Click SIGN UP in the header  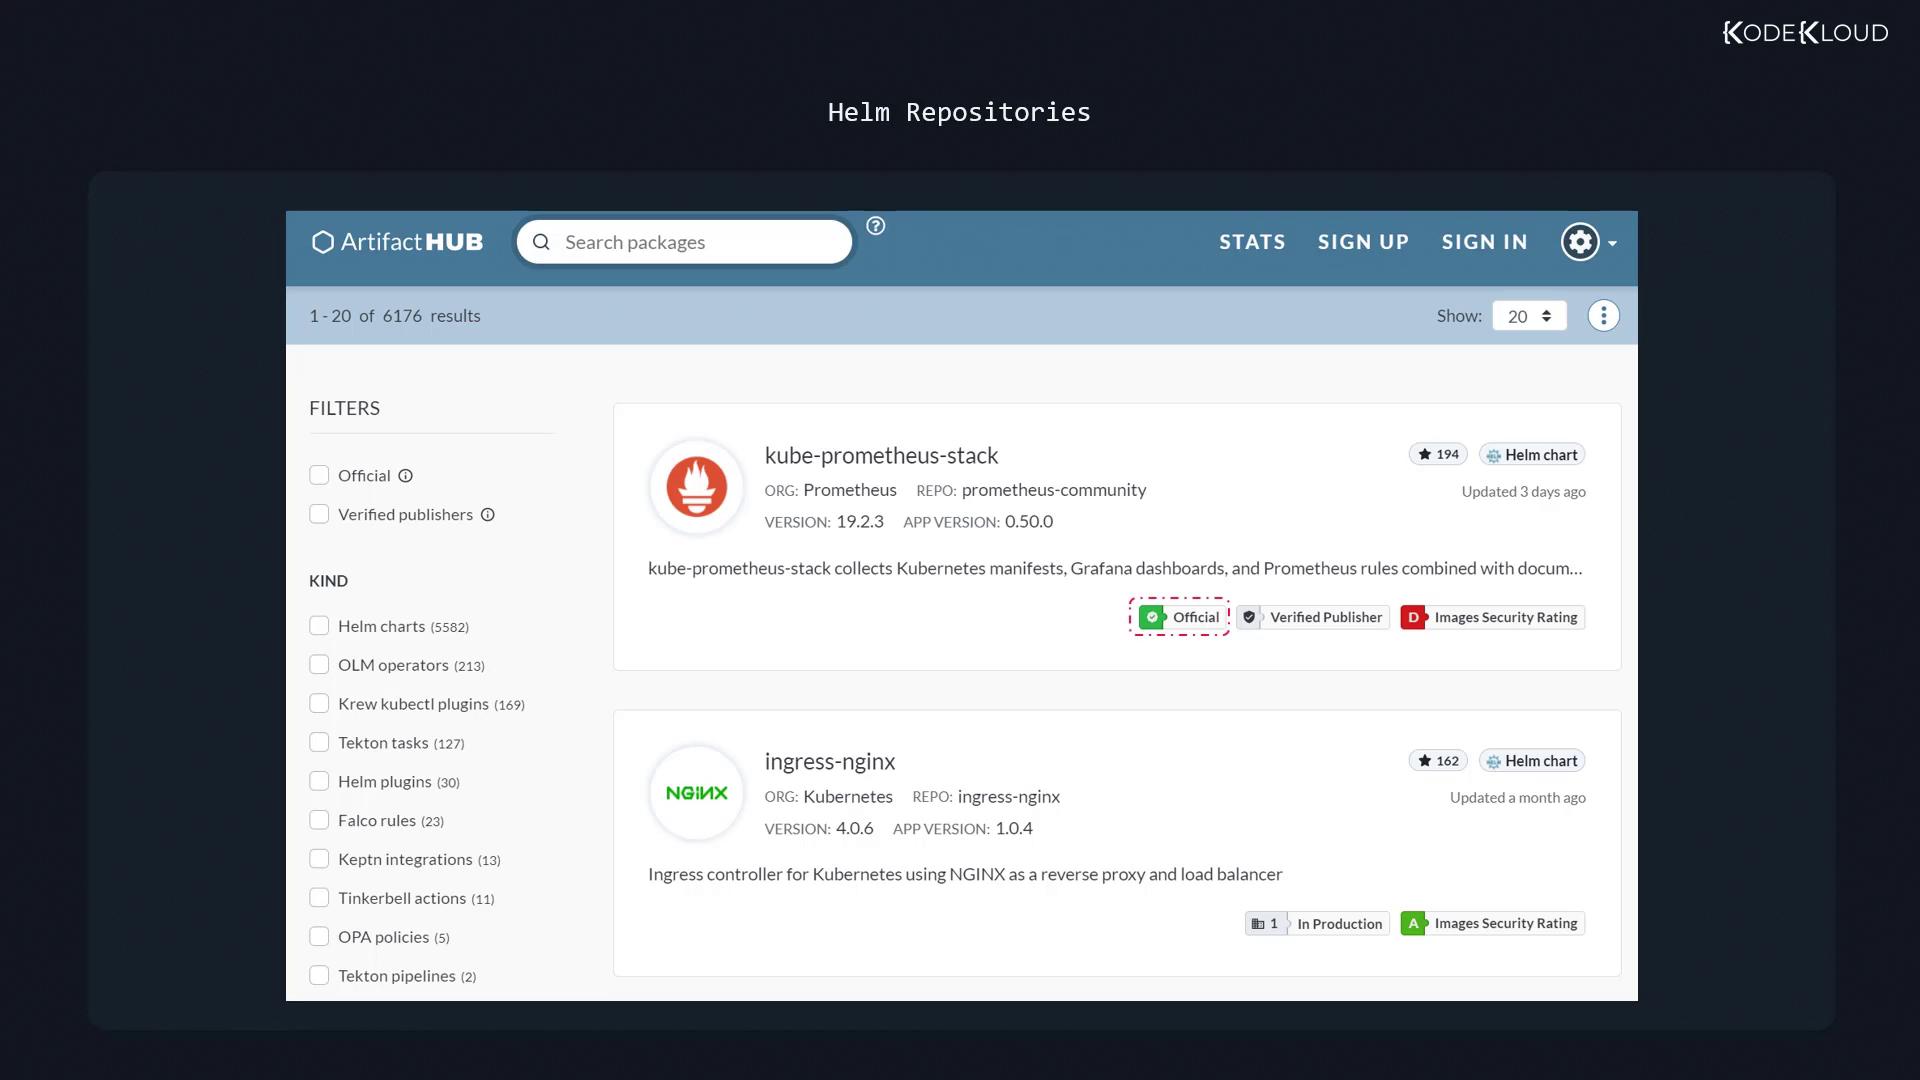click(1363, 242)
